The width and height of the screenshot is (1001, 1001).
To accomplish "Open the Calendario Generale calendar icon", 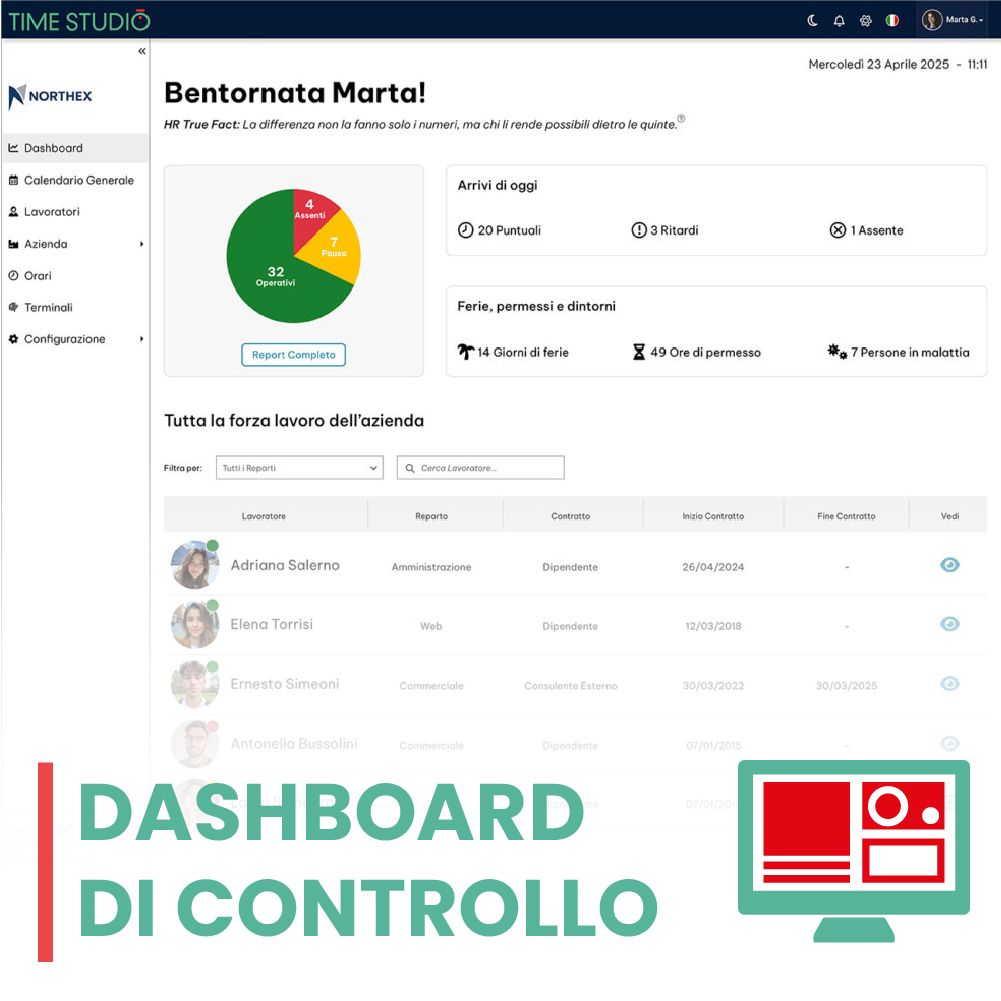I will (x=14, y=180).
